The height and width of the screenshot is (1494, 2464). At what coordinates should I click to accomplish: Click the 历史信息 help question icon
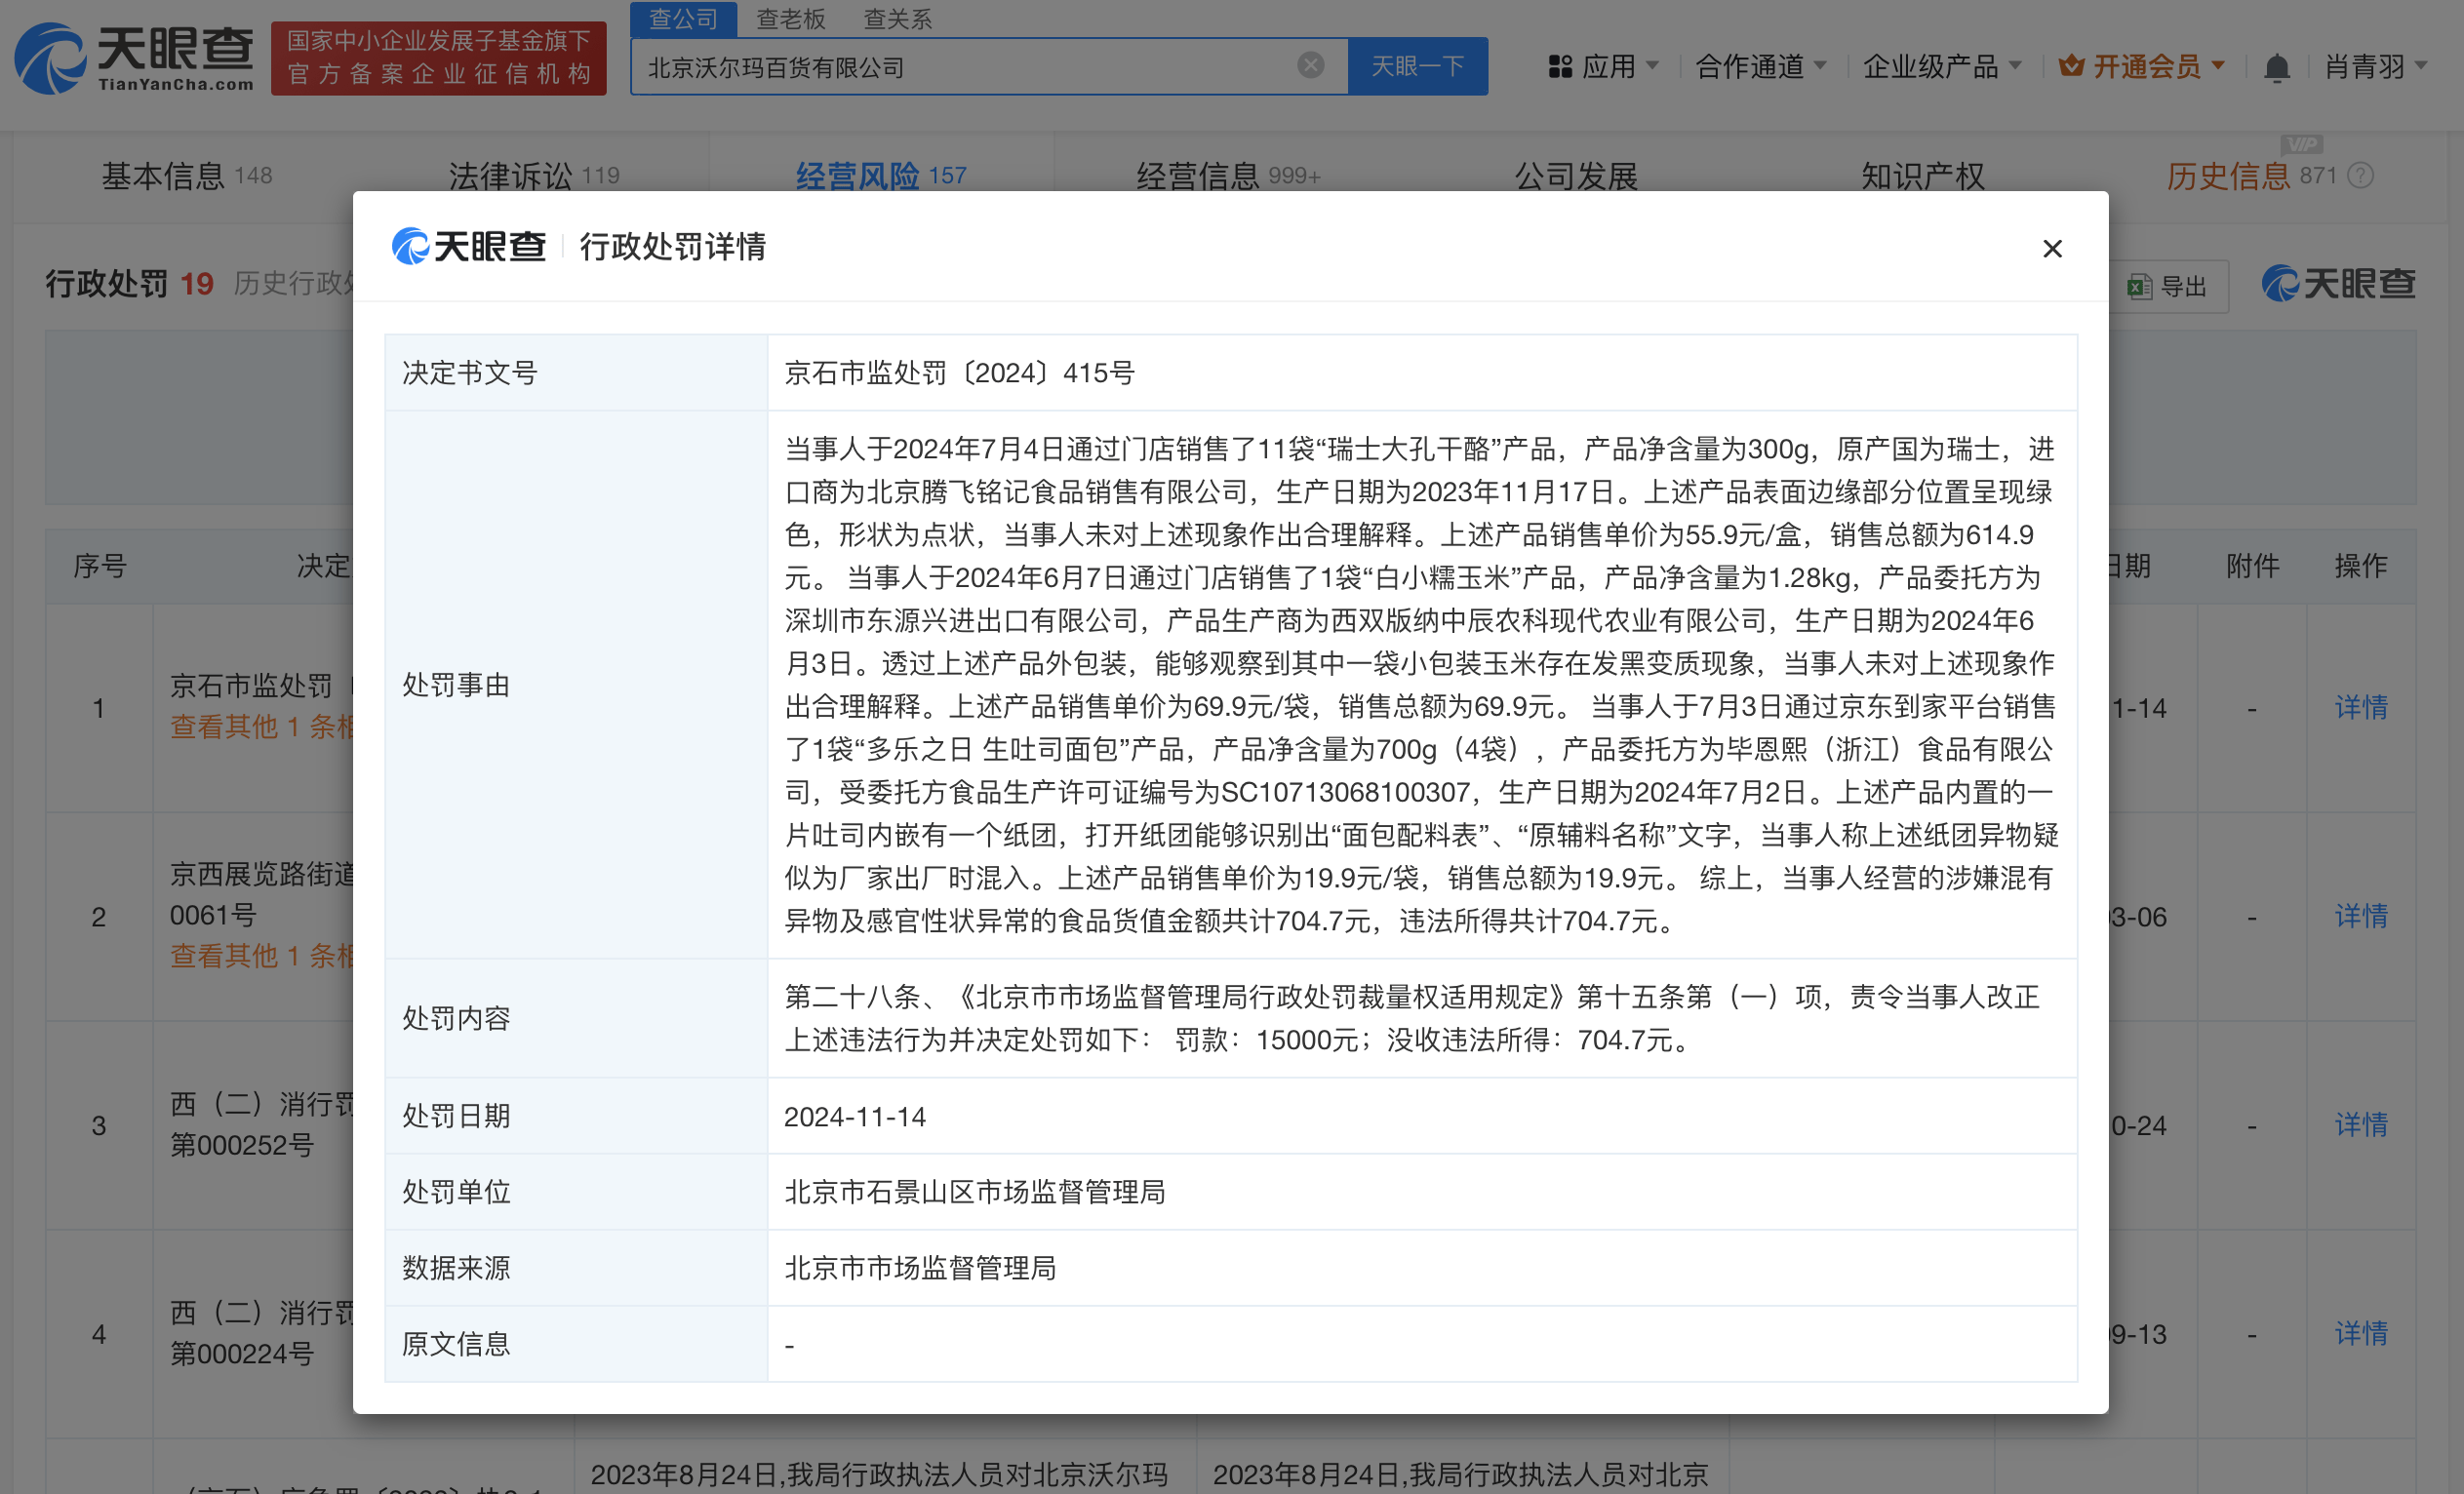coord(2360,176)
